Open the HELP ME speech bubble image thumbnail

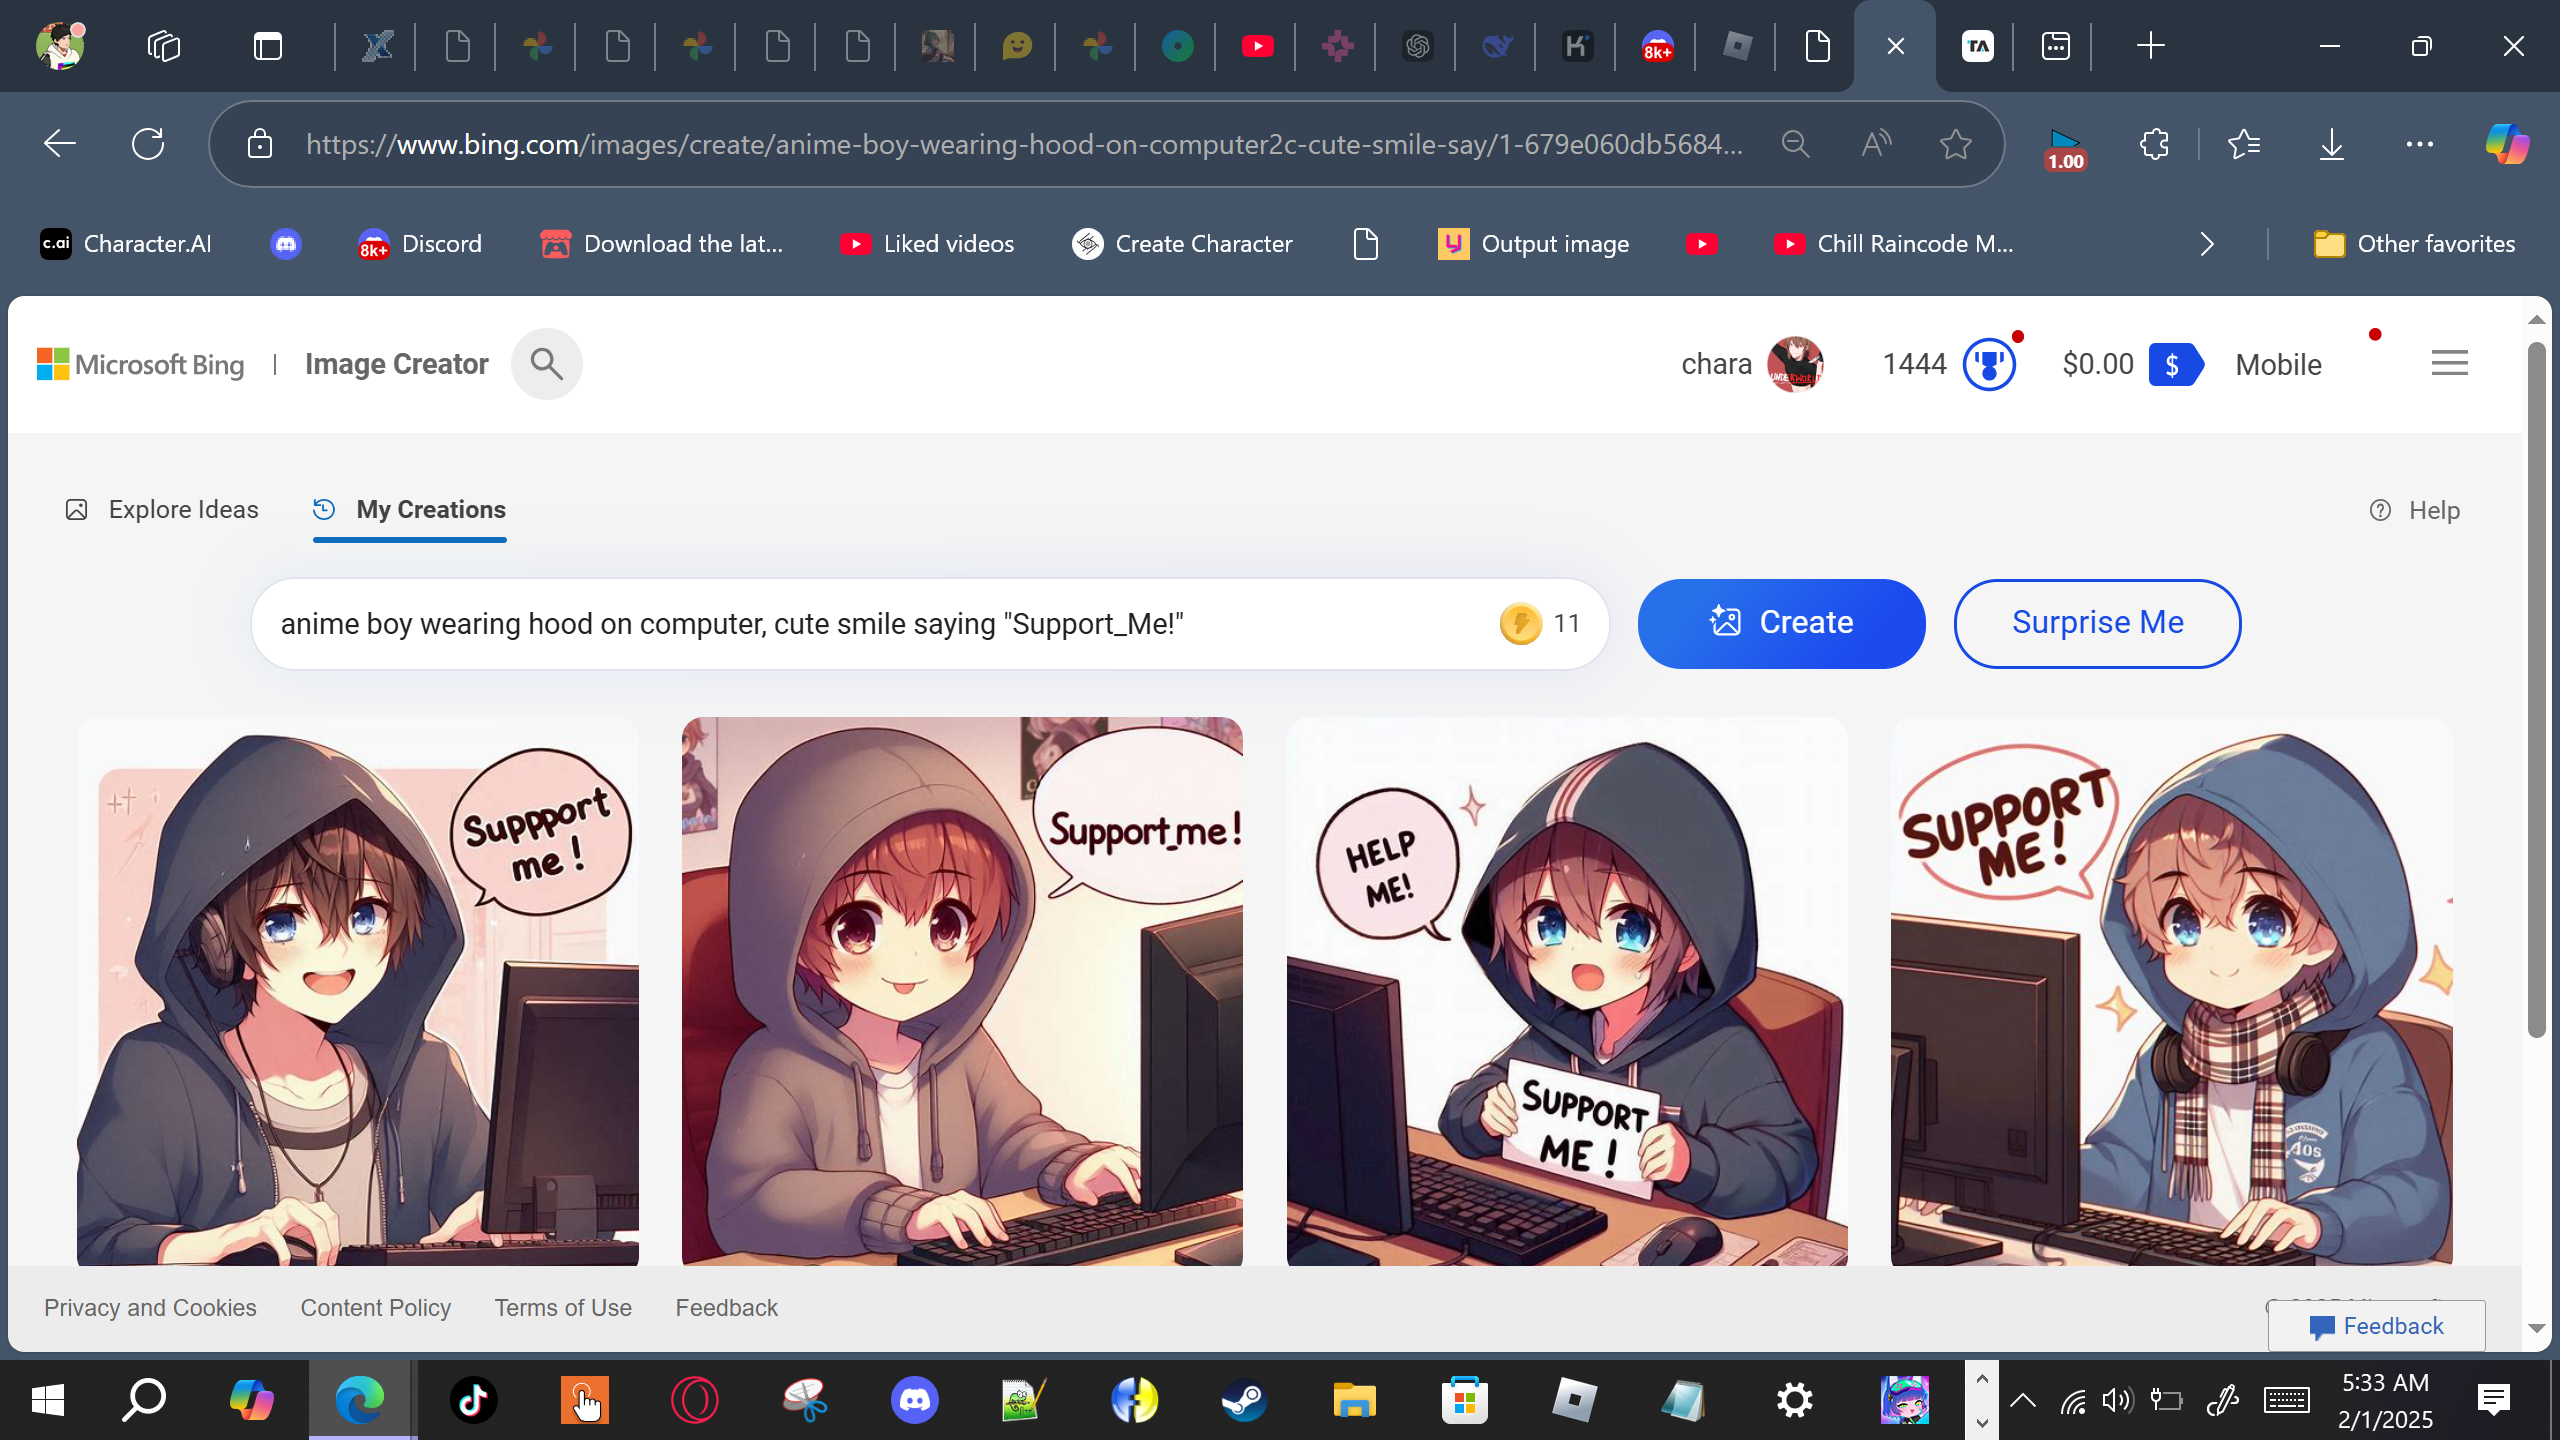[x=1566, y=990]
